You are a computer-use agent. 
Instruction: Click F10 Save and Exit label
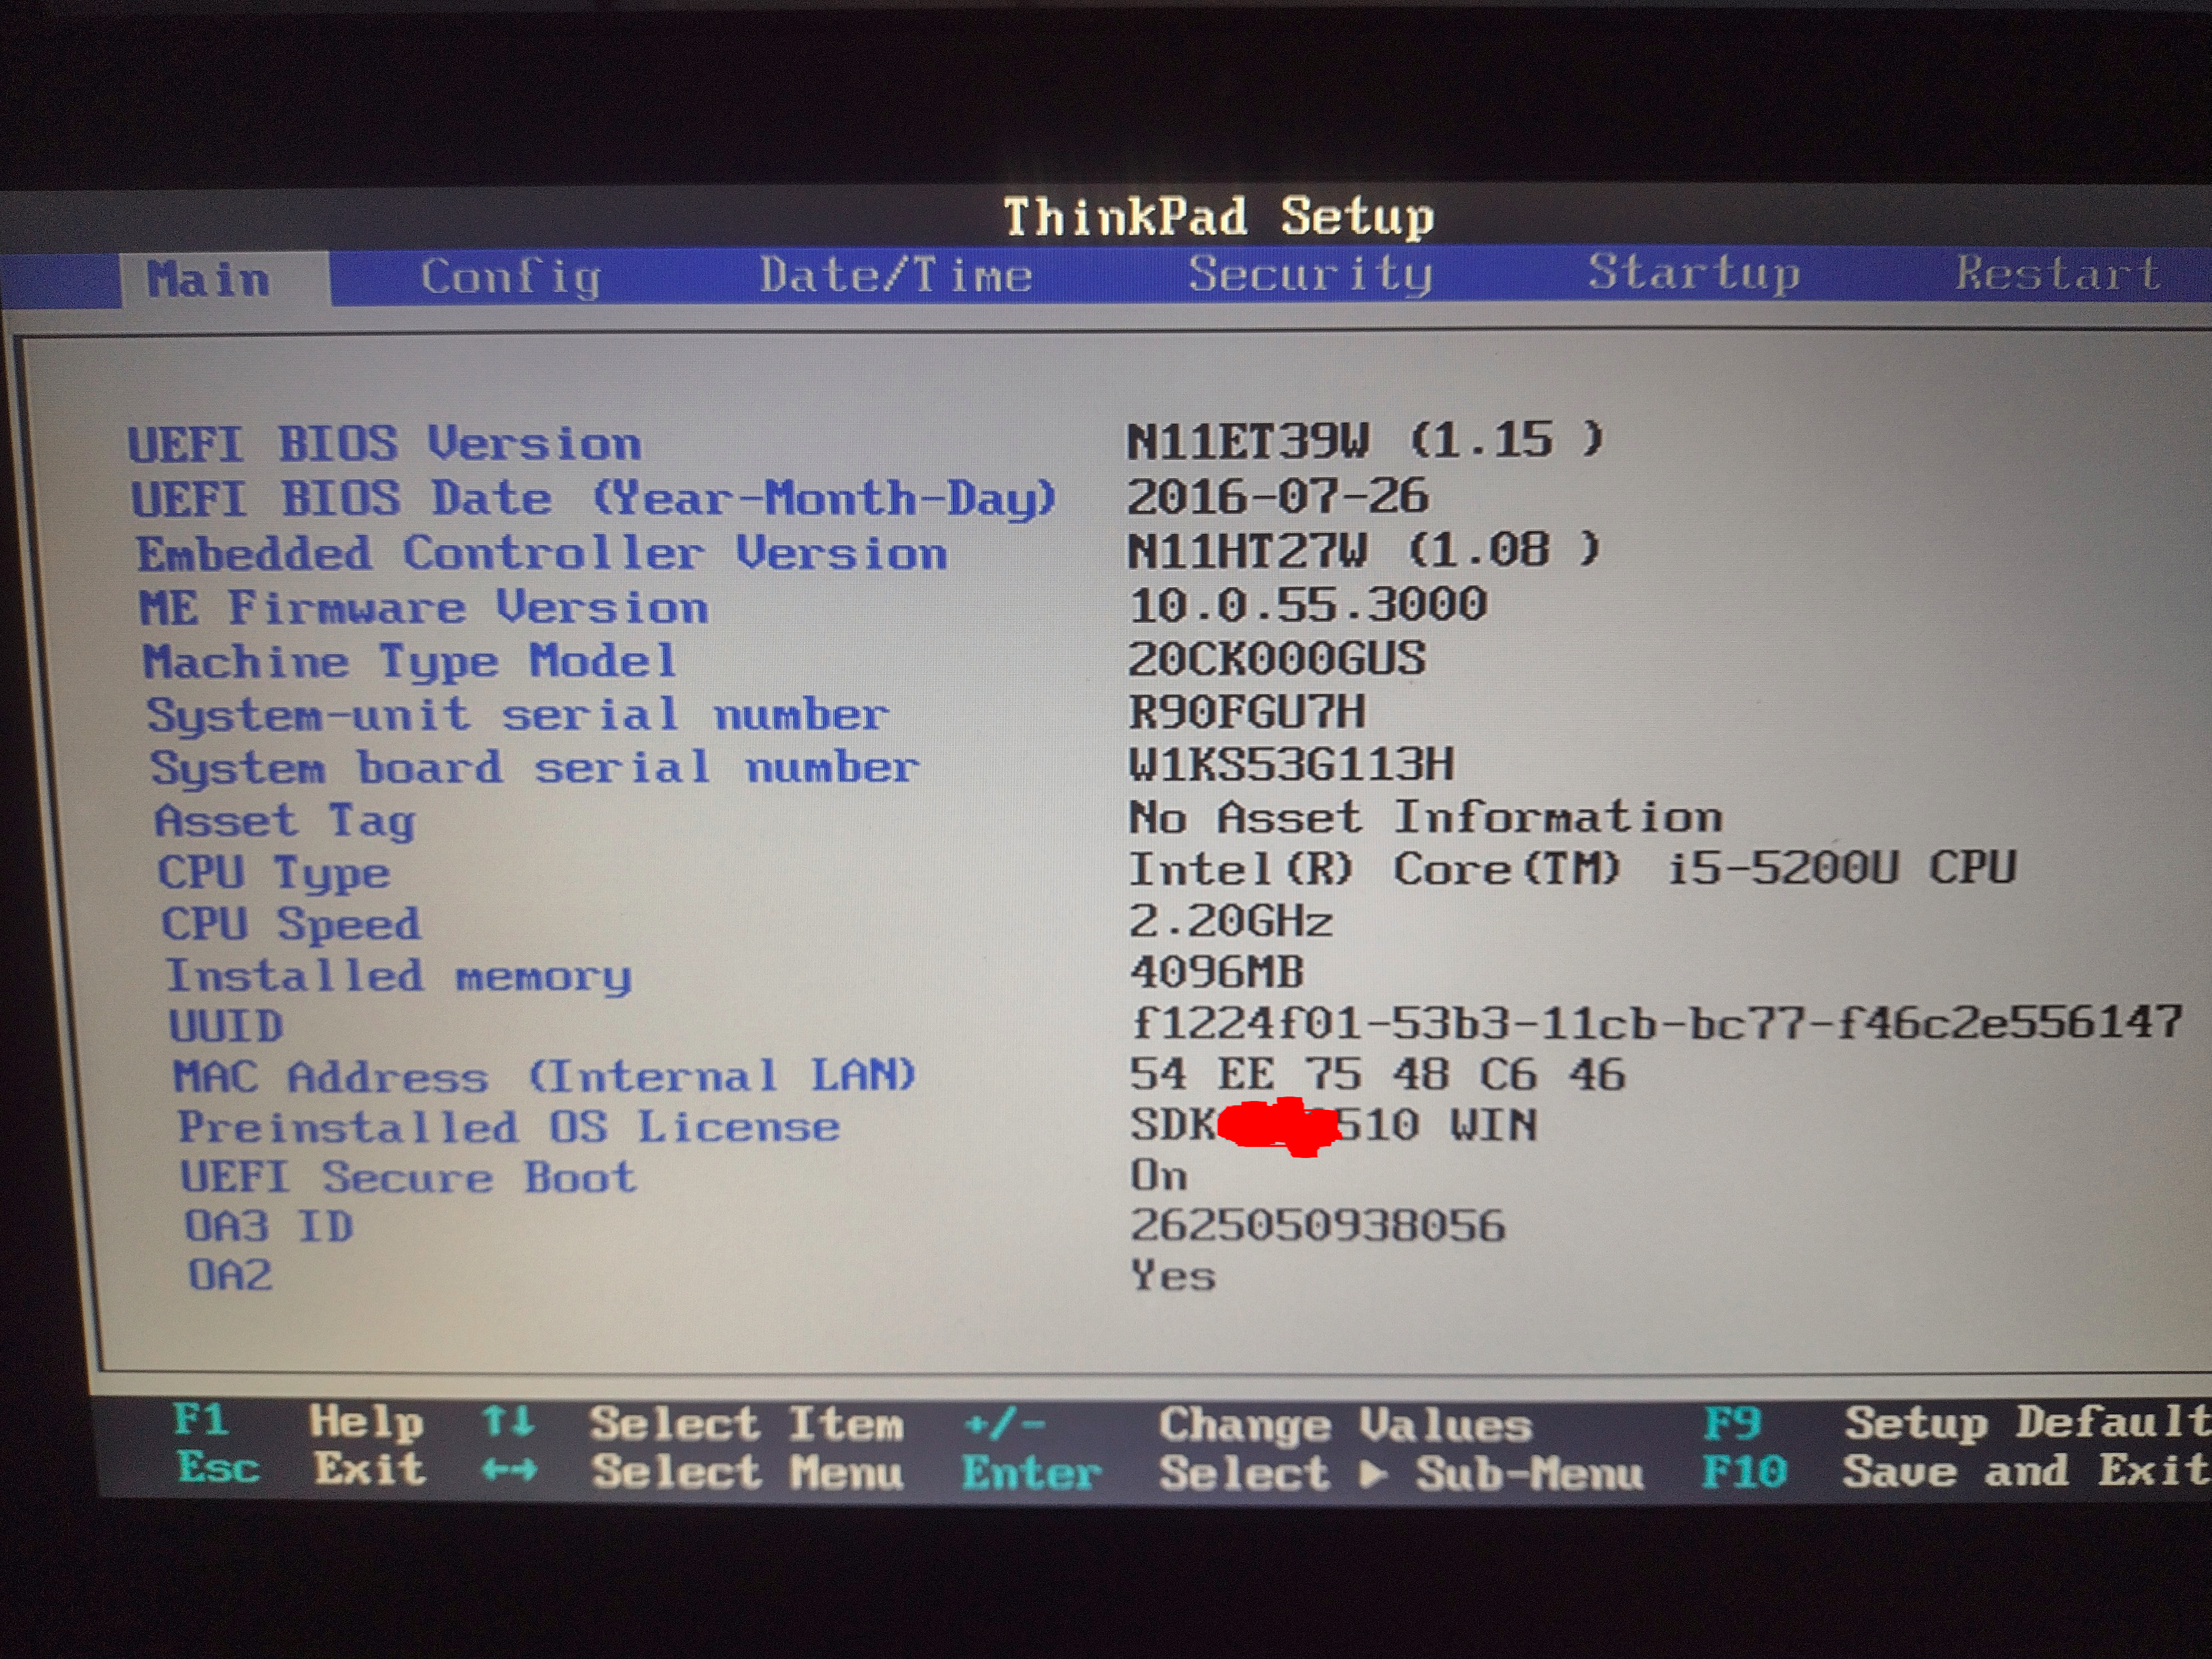click(x=1744, y=1471)
